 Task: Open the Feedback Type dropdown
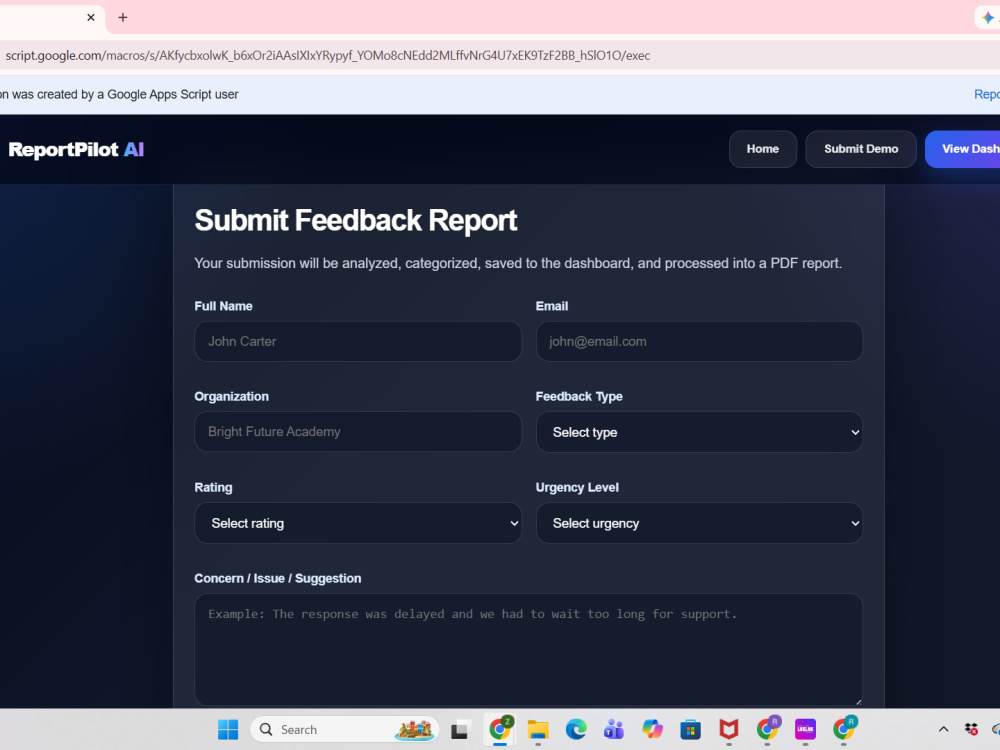[699, 432]
